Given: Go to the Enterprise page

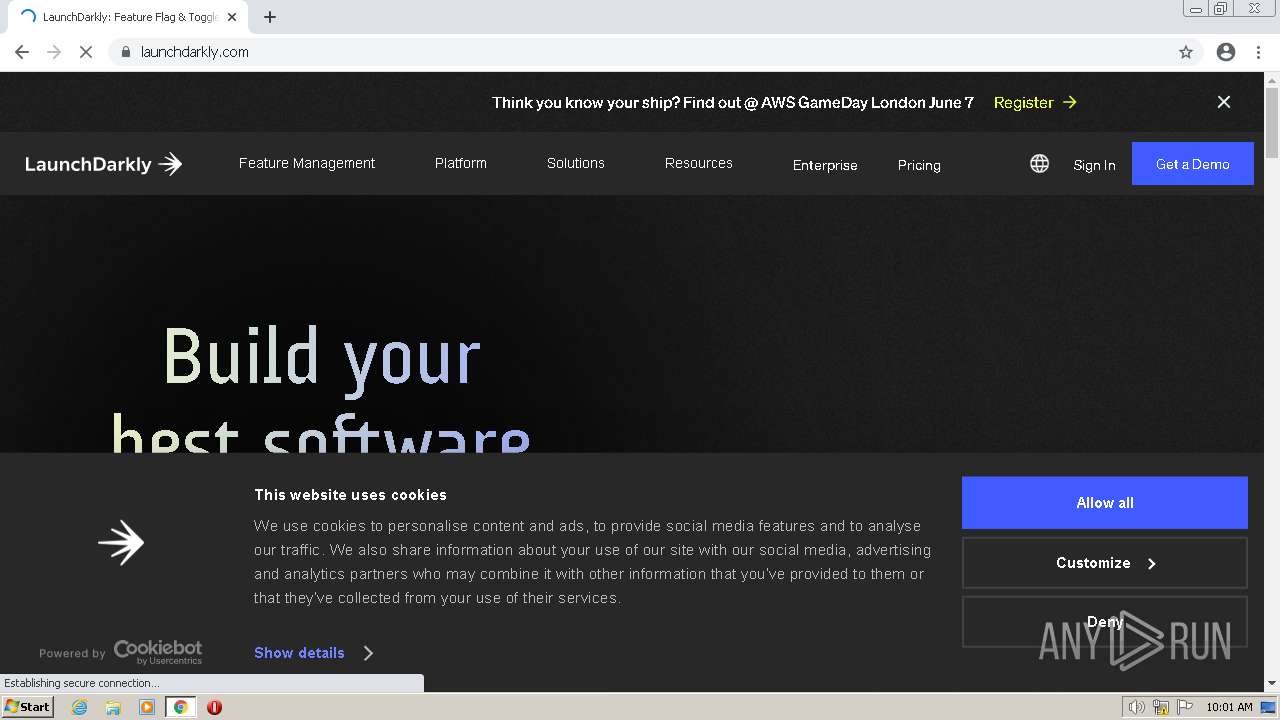Looking at the screenshot, I should [x=825, y=165].
